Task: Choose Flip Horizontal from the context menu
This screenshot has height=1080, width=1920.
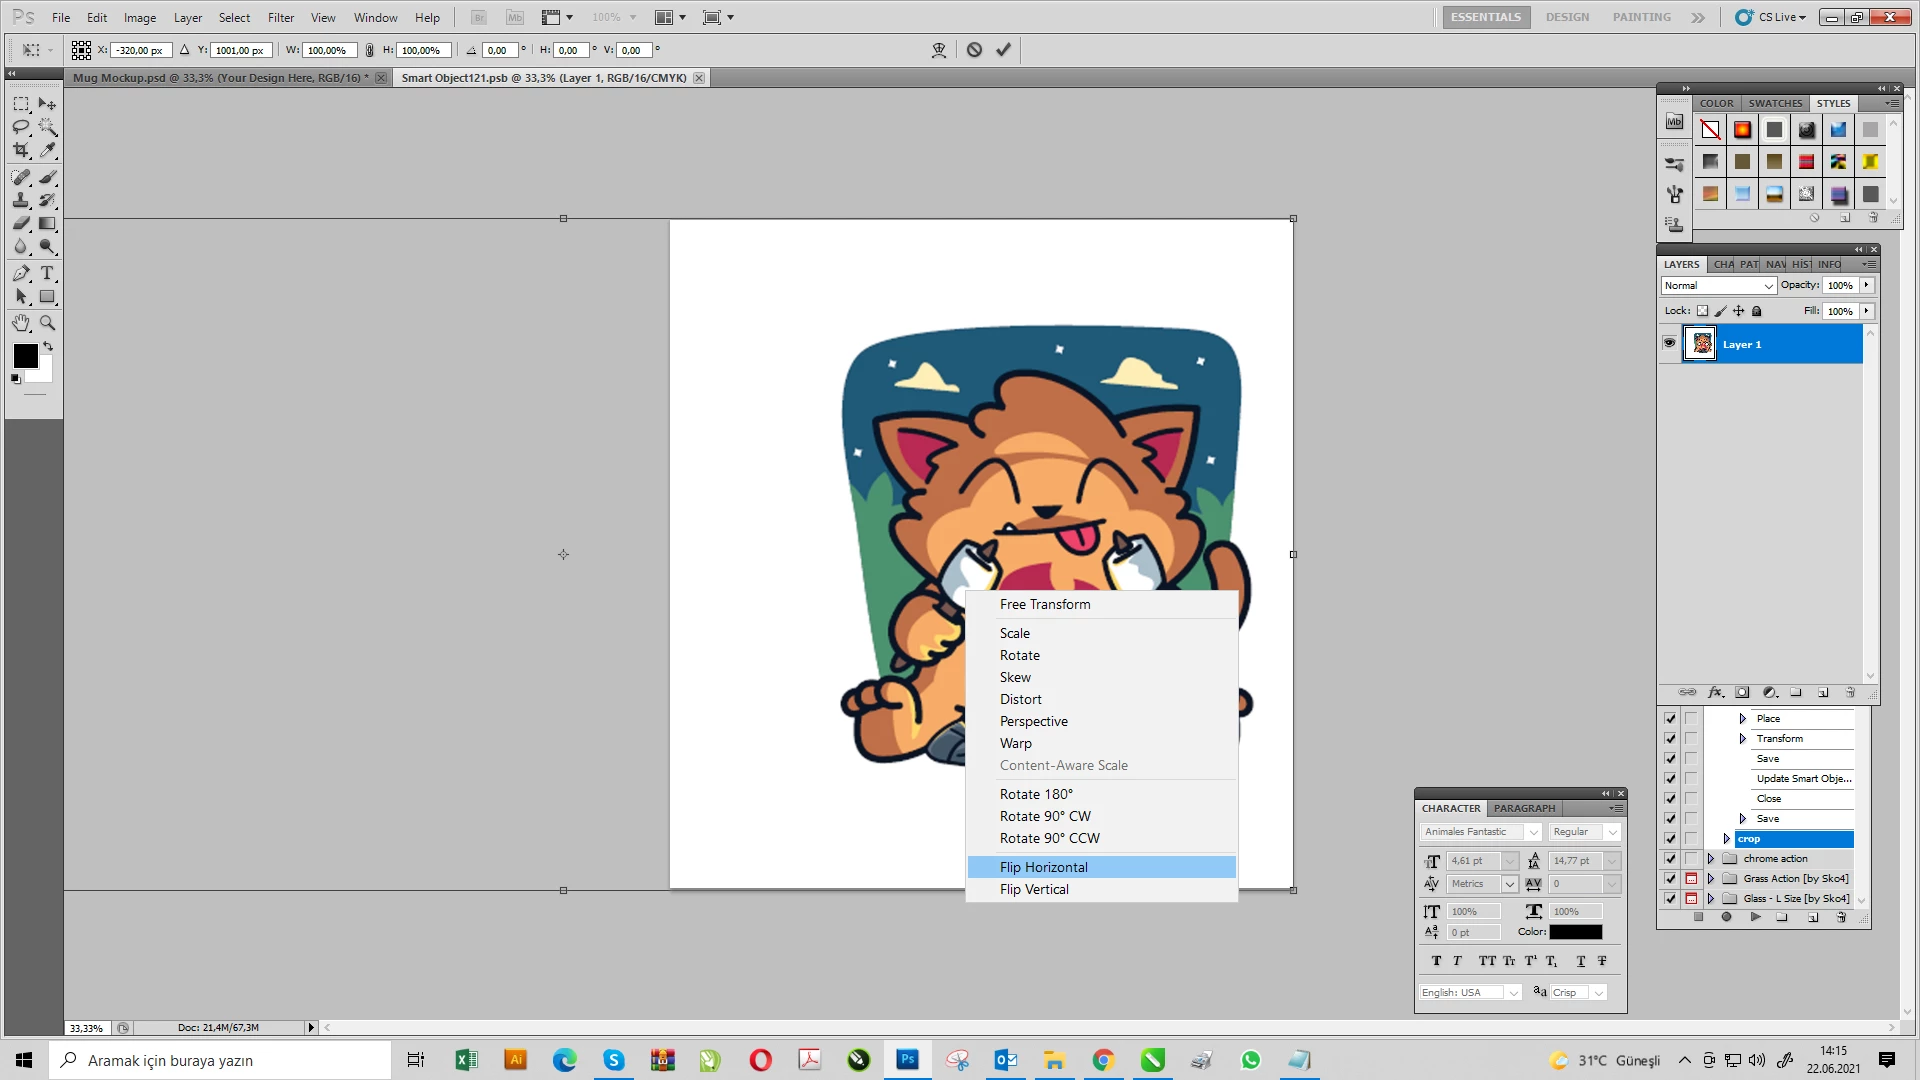Action: (x=1043, y=867)
